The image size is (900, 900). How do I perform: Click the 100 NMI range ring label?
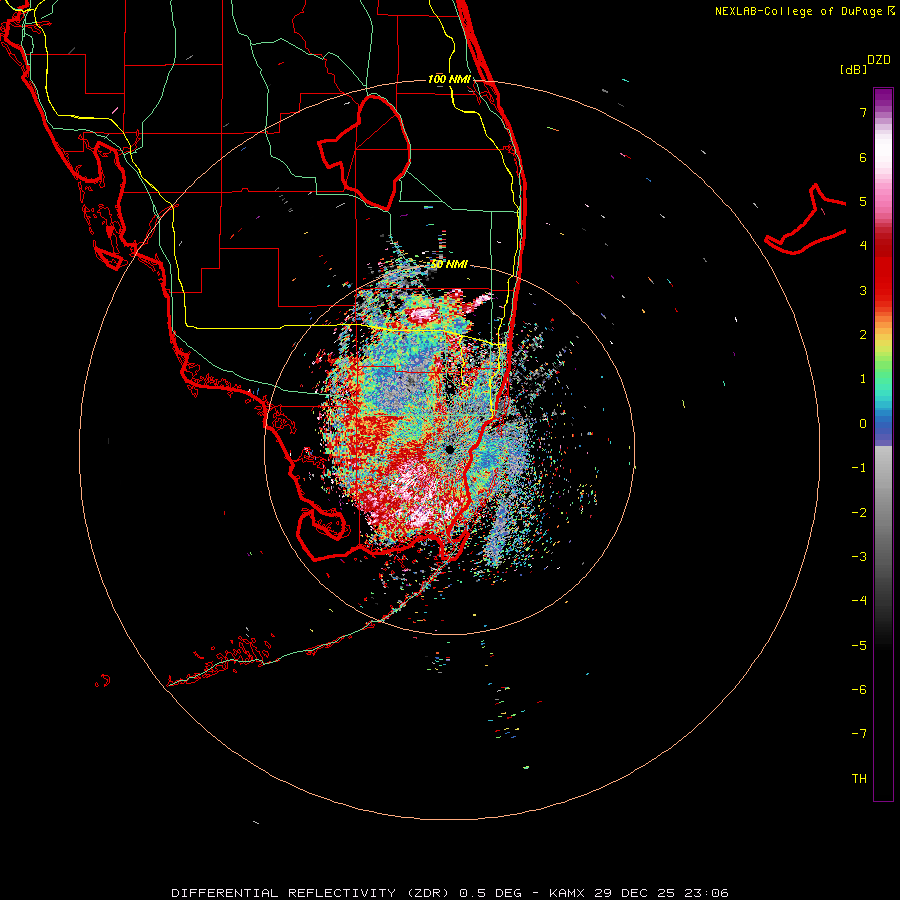click(x=449, y=79)
